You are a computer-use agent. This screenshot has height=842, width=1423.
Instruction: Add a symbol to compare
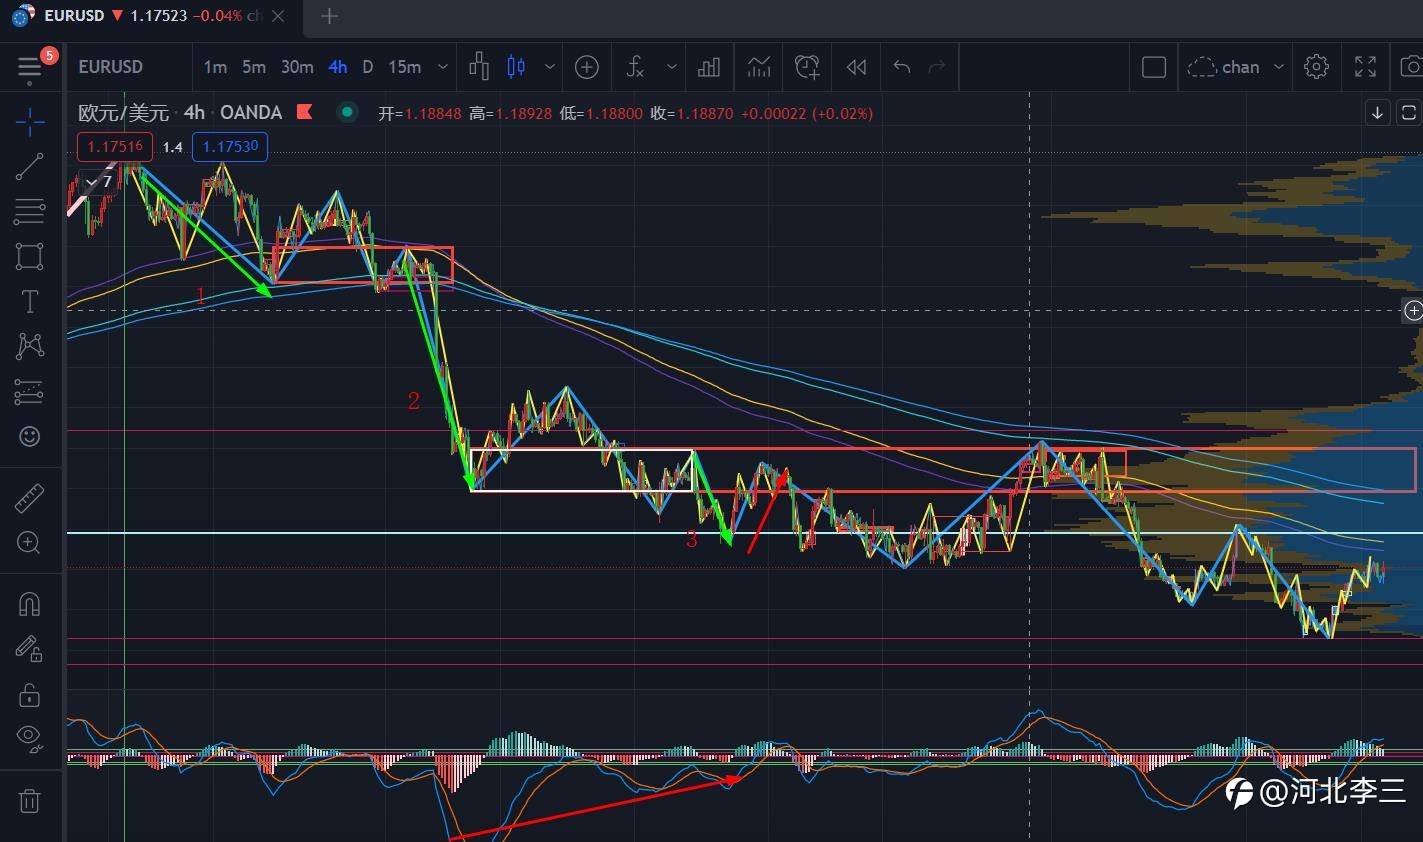click(587, 67)
